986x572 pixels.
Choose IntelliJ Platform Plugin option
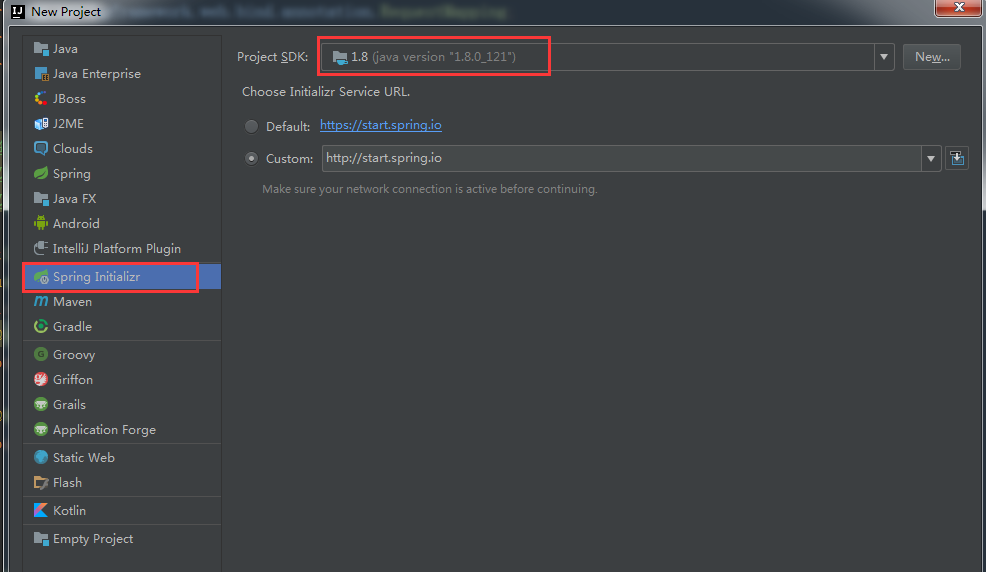[x=116, y=249]
